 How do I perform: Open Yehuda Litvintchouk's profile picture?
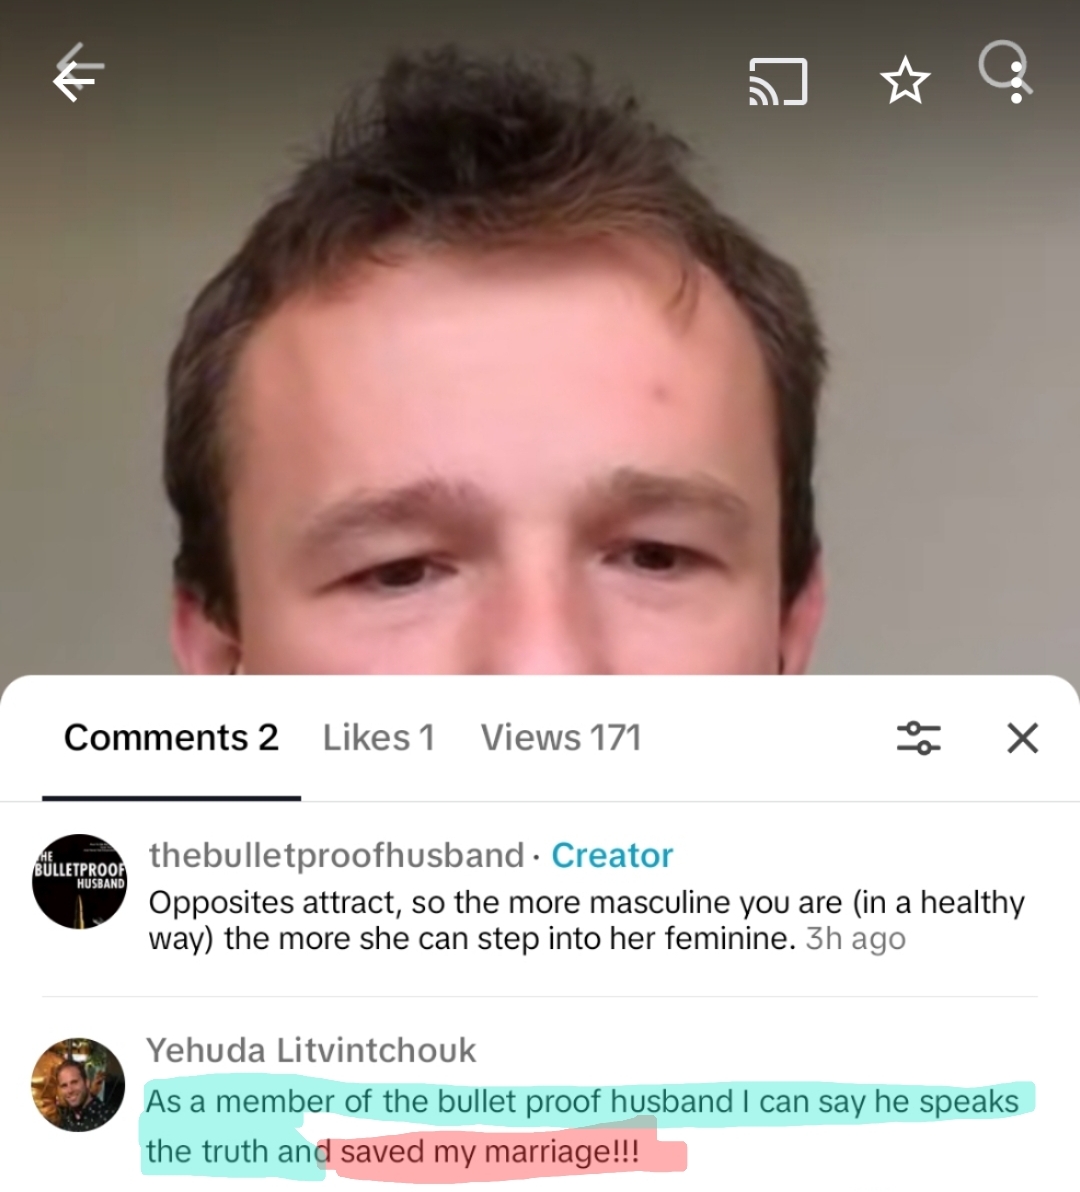pos(78,1085)
